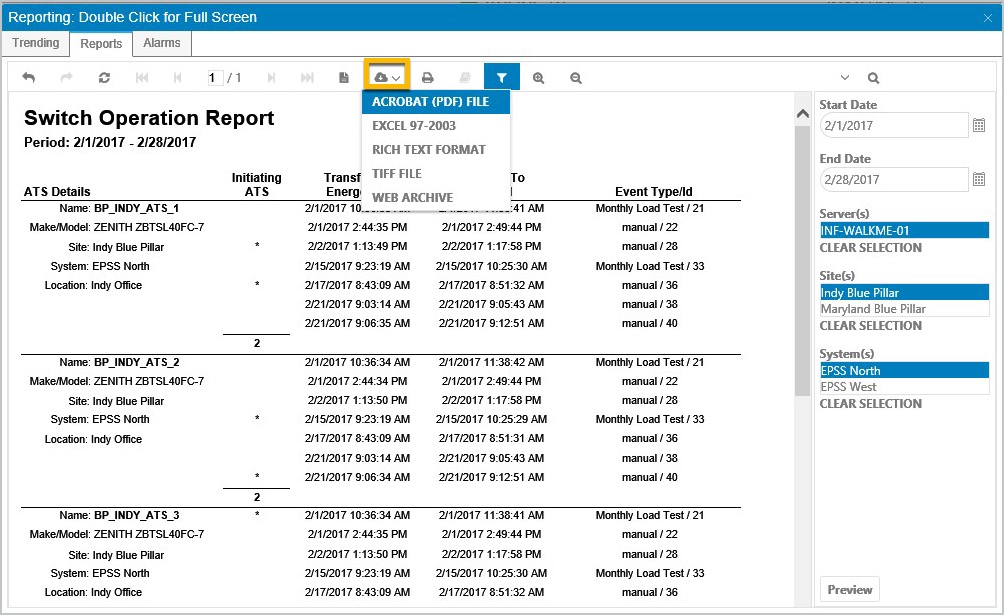Open the export cloud dropdown
Viewport: 1004px width, 615px height.
pos(387,78)
